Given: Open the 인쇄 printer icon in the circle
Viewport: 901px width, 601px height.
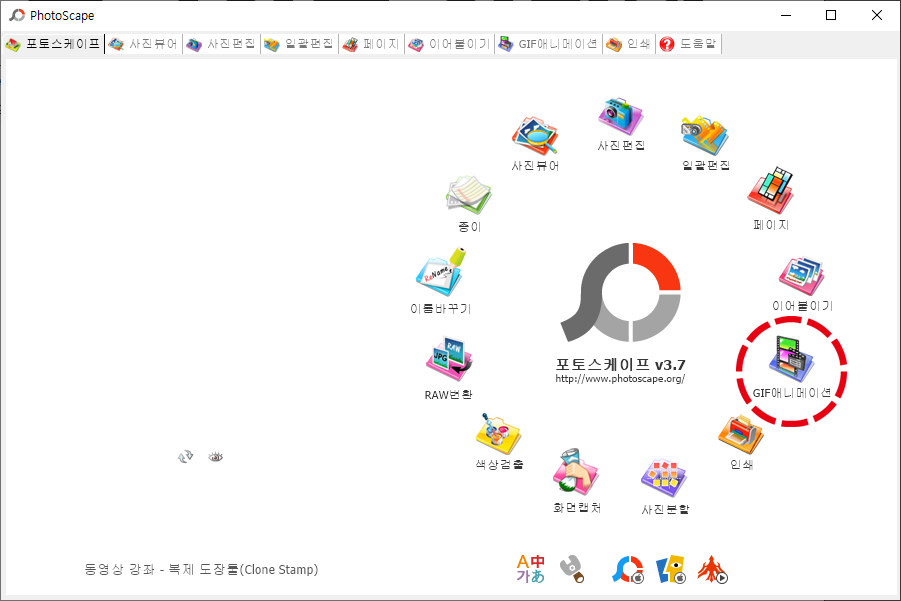Looking at the screenshot, I should click(741, 434).
